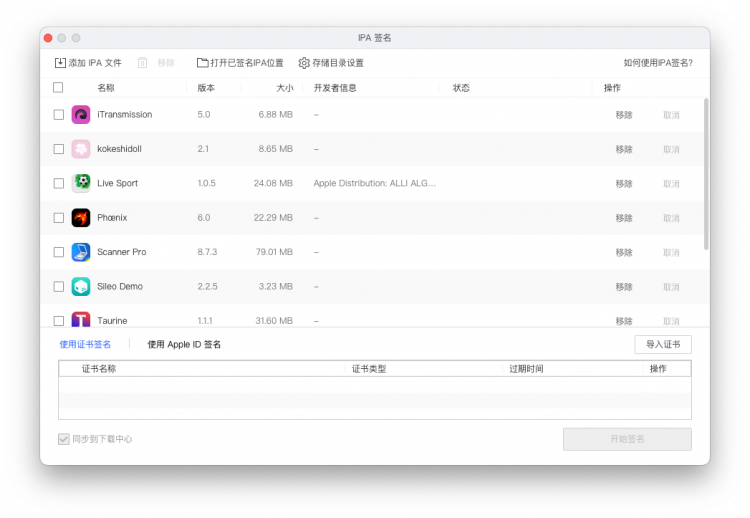This screenshot has height=518, width=750.
Task: Click the 开发者信息 column header
Action: tap(335, 88)
